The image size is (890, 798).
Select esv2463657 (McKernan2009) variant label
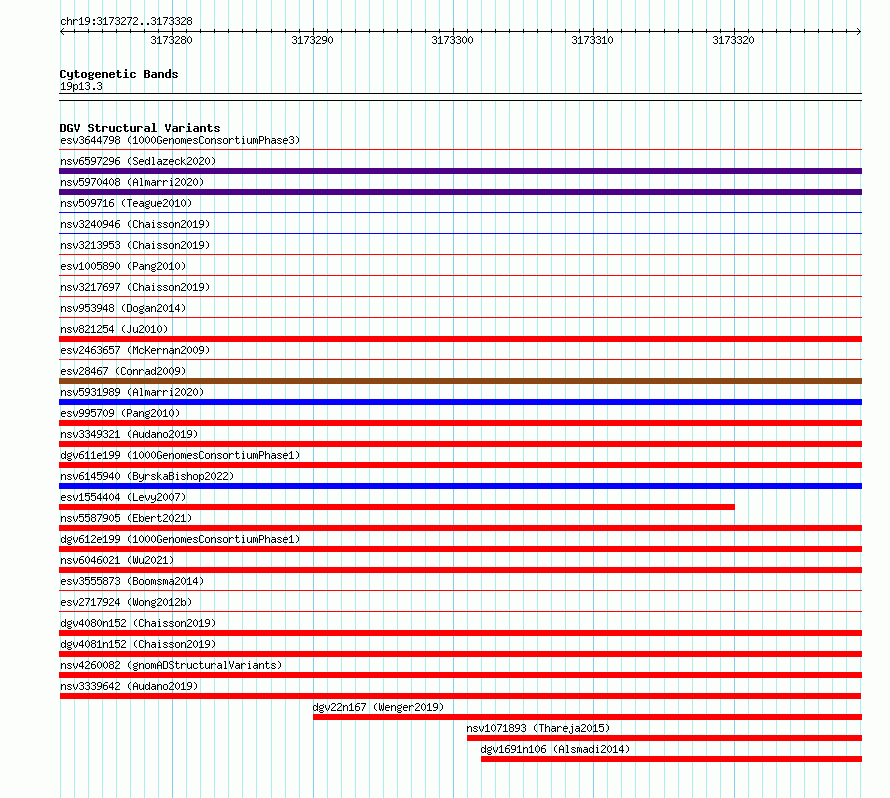(135, 350)
